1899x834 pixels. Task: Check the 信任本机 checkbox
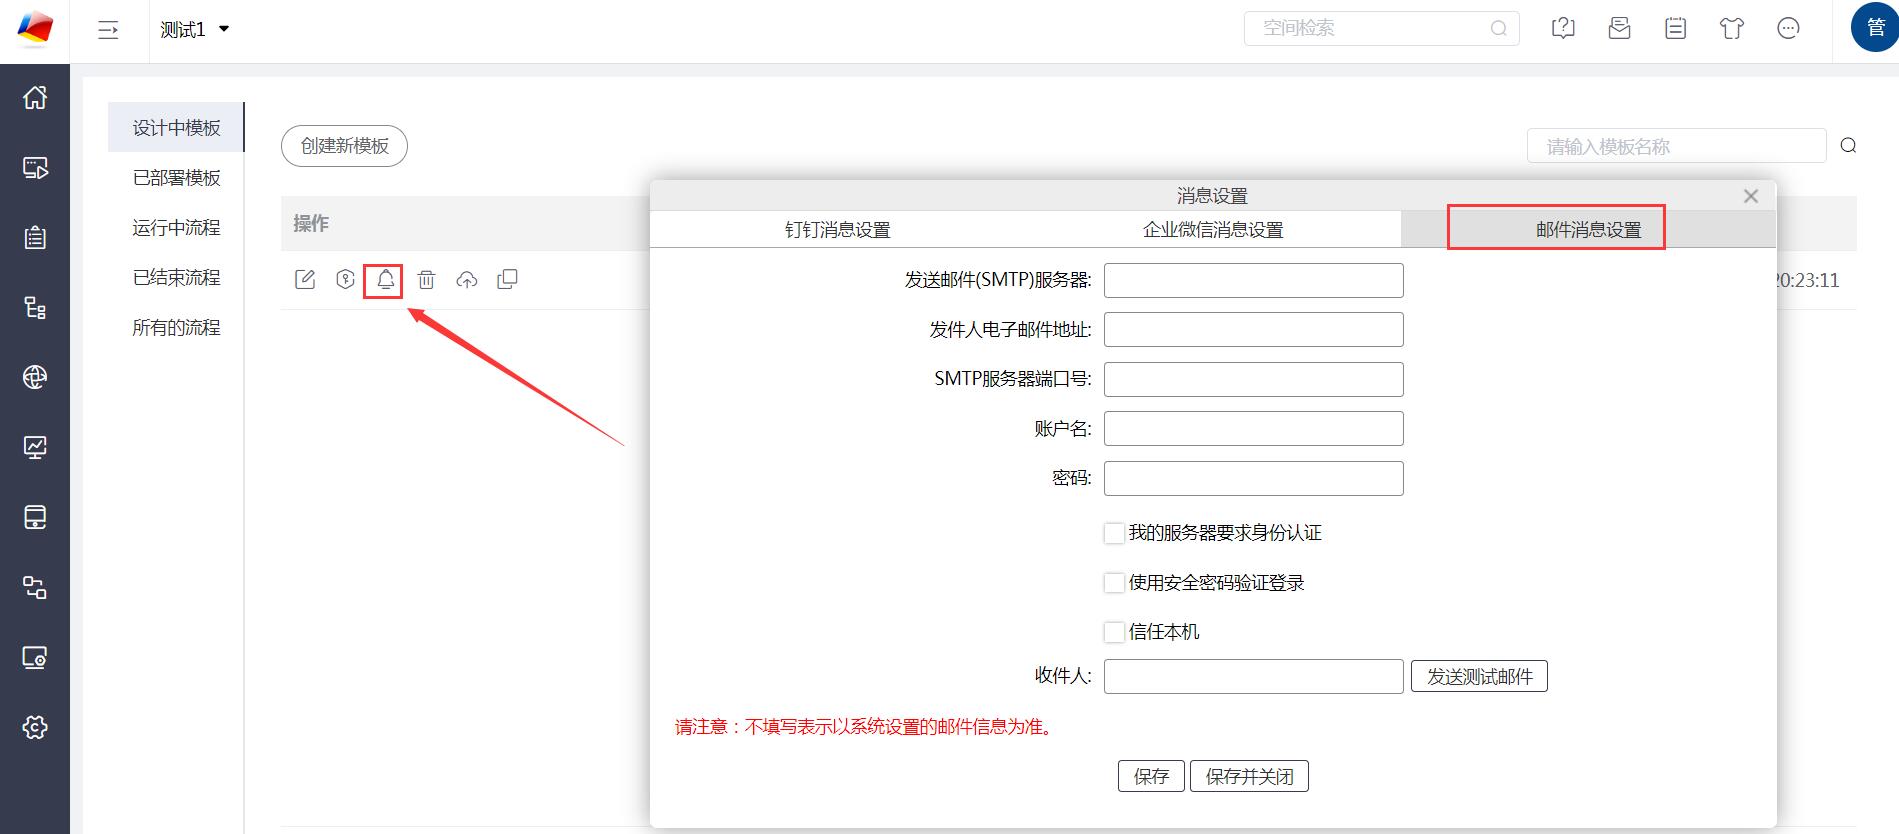coord(1114,632)
